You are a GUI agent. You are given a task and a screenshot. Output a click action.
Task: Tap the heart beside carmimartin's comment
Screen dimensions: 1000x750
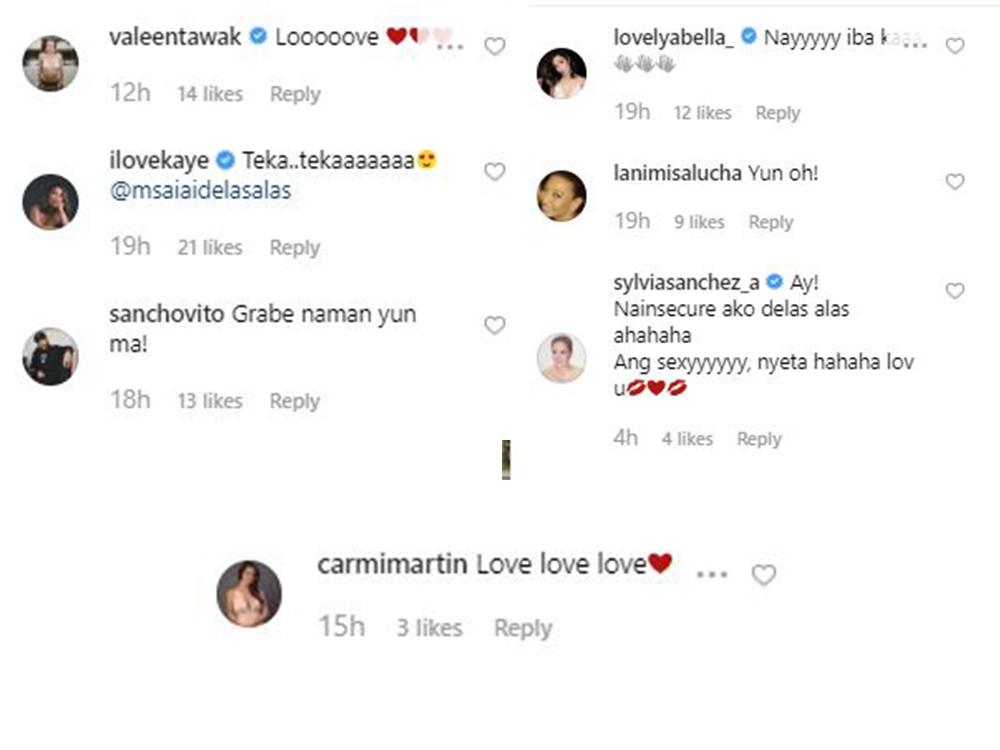coord(764,575)
